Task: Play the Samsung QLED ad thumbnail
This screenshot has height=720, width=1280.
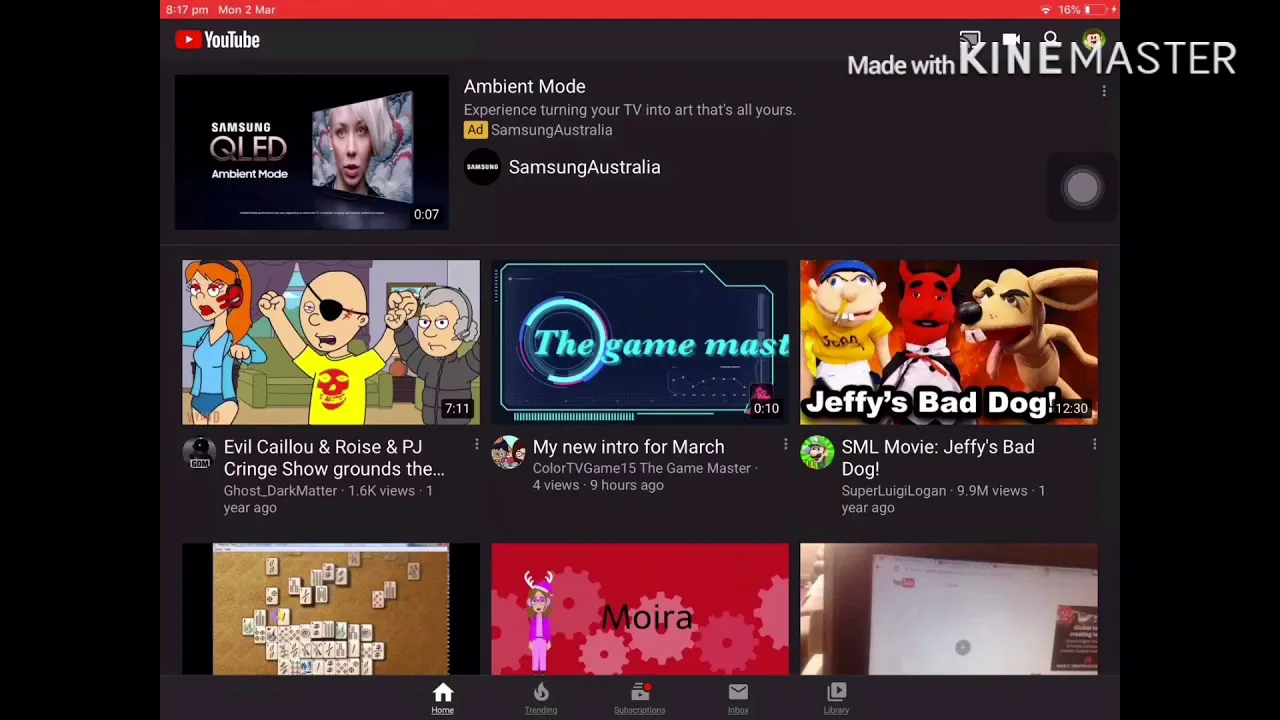Action: [312, 152]
